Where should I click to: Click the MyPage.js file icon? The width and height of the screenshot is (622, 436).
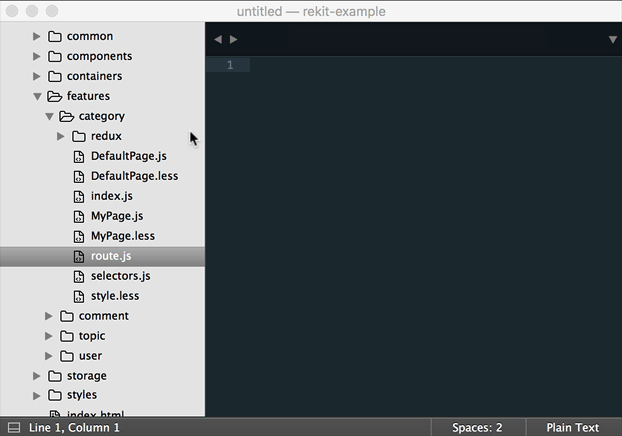click(79, 217)
